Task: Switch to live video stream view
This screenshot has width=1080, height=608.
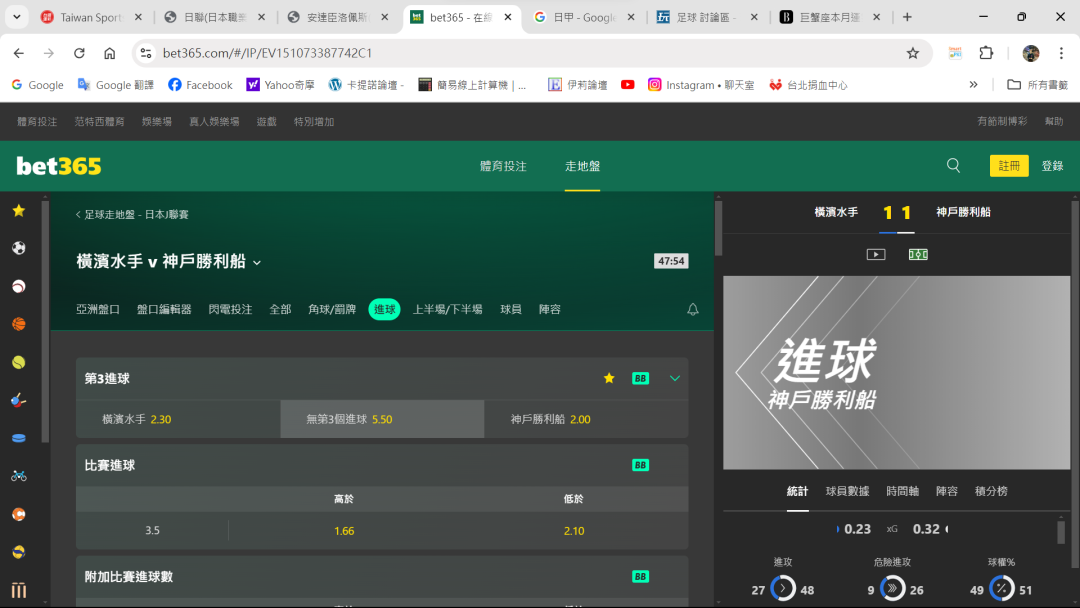Action: (x=875, y=254)
